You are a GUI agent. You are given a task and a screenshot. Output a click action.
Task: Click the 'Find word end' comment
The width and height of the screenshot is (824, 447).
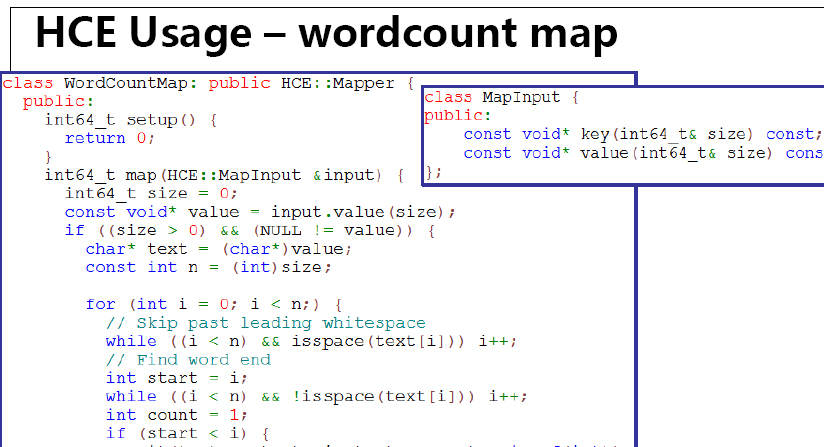188,360
